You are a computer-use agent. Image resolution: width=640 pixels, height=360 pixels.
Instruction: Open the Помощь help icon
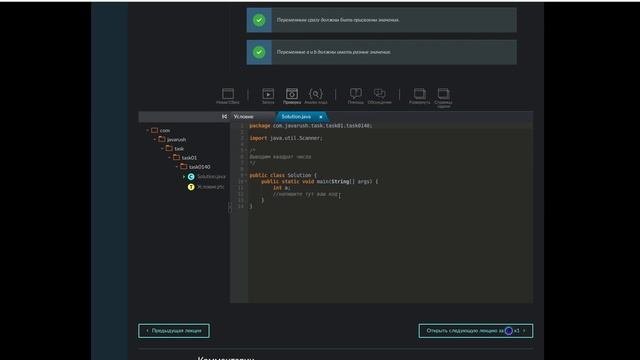[x=356, y=96]
